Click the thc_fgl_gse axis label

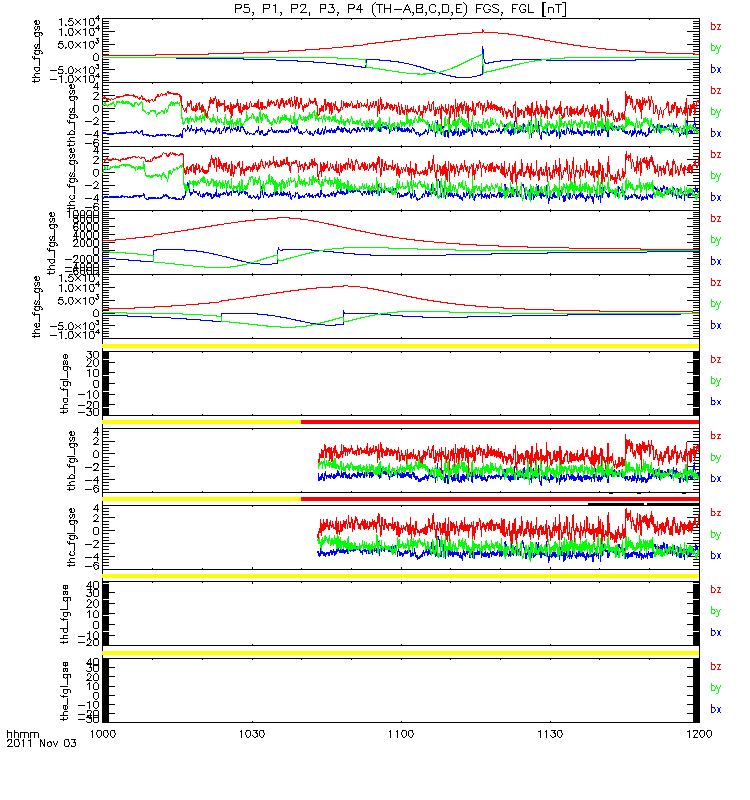(x=71, y=537)
